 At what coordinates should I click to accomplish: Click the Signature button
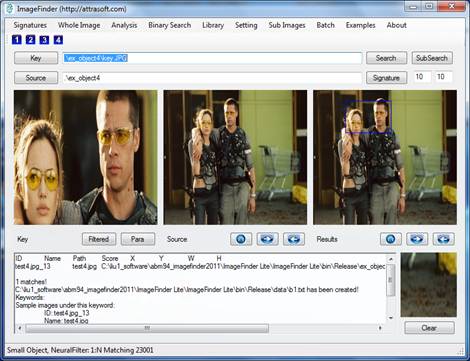pyautogui.click(x=386, y=78)
